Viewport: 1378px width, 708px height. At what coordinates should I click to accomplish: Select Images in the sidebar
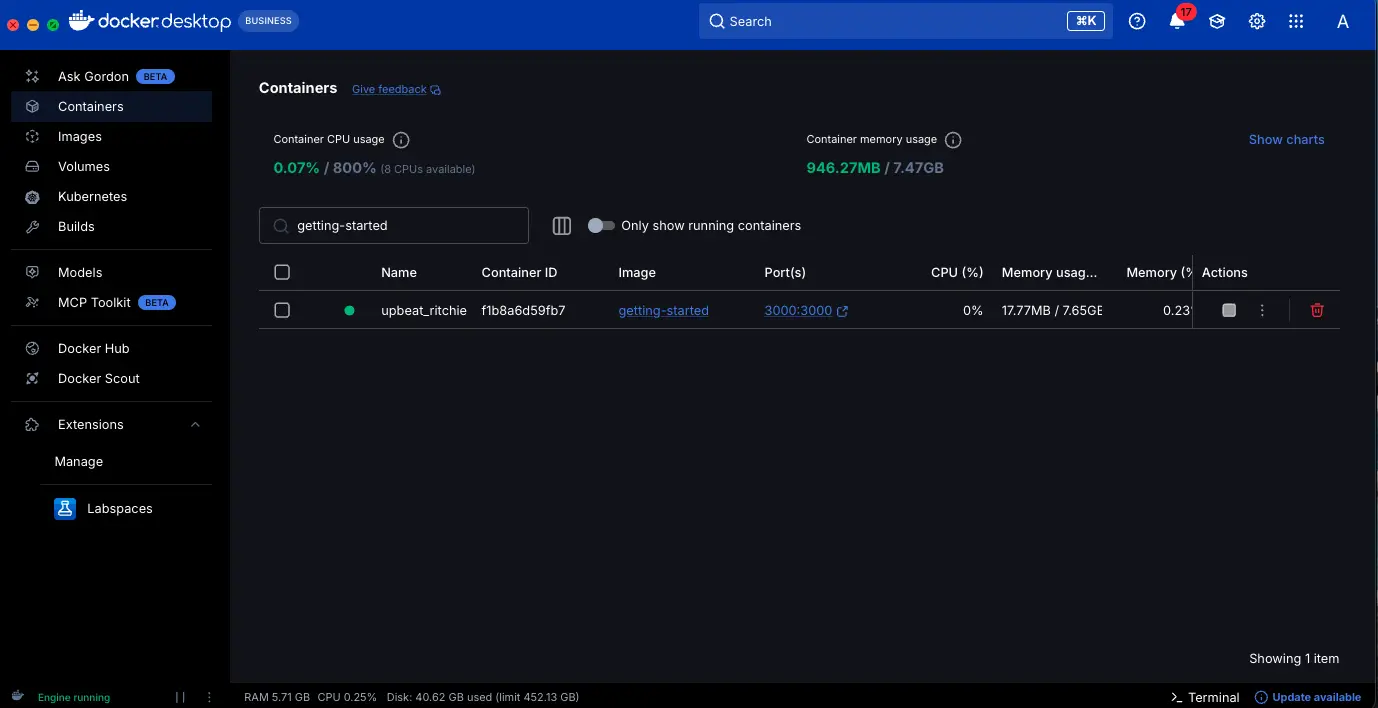pos(80,136)
